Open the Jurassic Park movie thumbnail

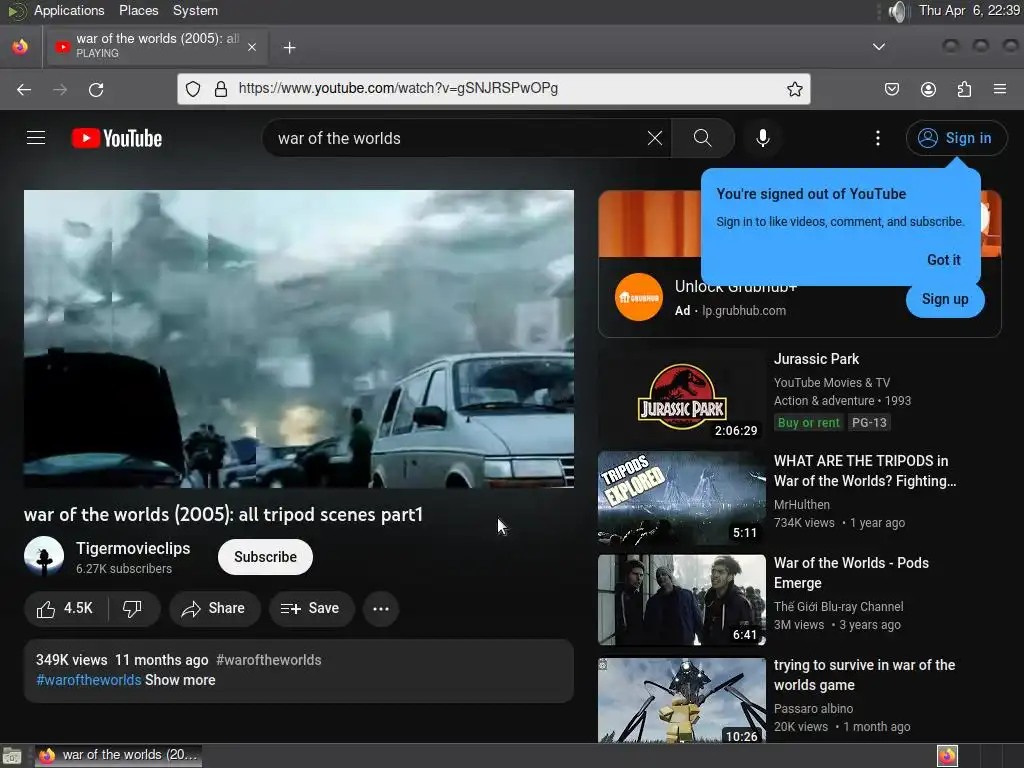682,396
